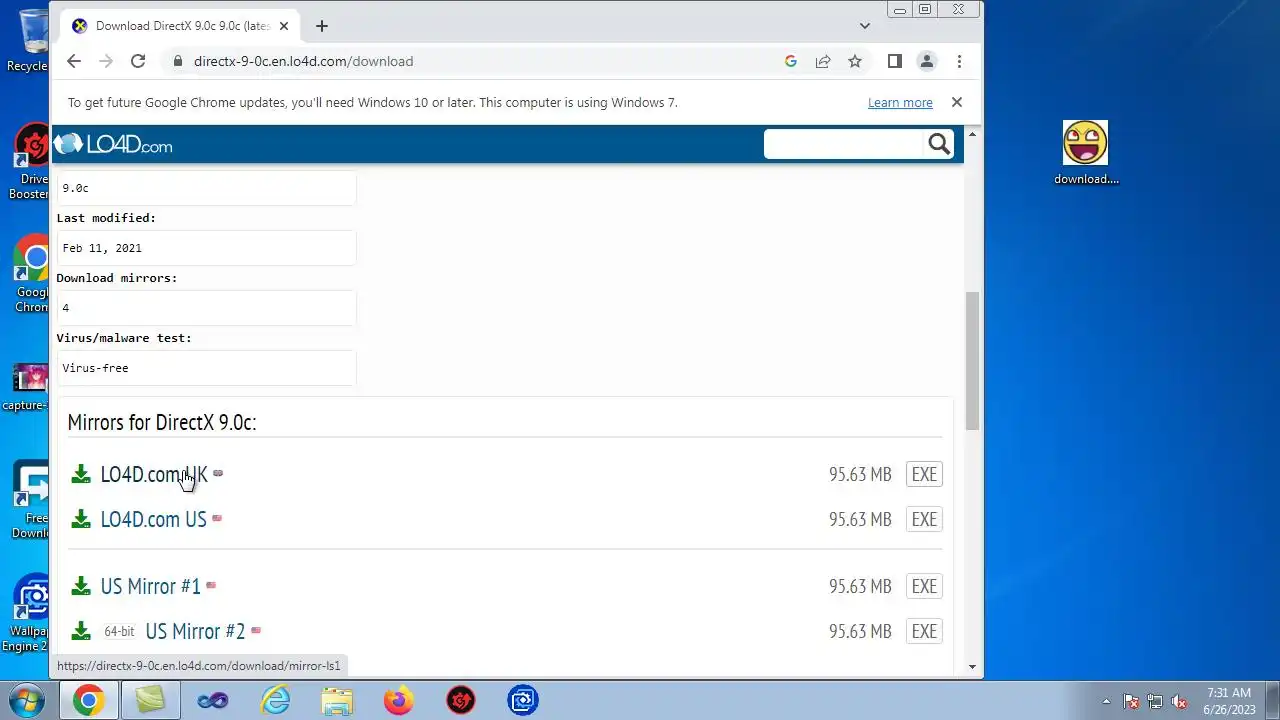Open the Chrome side panel icon

point(895,61)
